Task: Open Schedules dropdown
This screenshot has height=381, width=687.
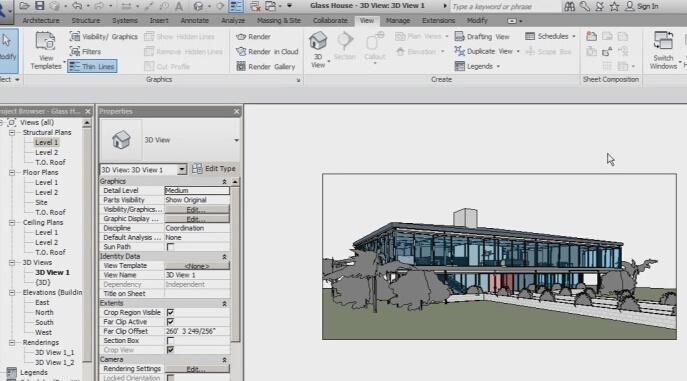Action: (x=550, y=36)
